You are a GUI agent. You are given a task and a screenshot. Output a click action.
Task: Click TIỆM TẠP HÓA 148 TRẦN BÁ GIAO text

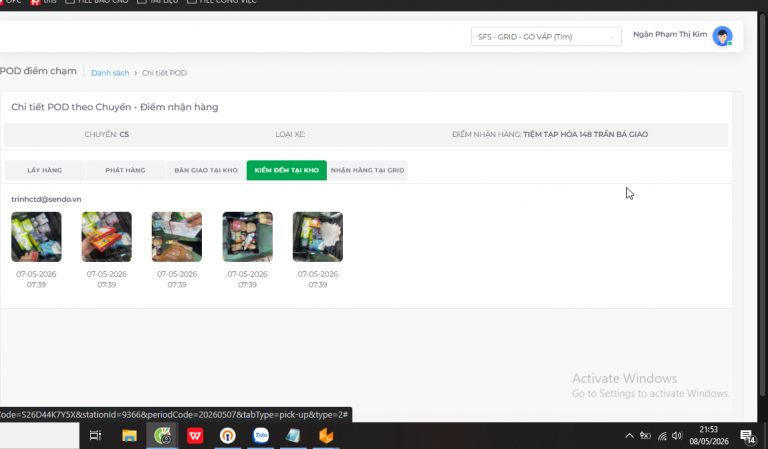585,134
